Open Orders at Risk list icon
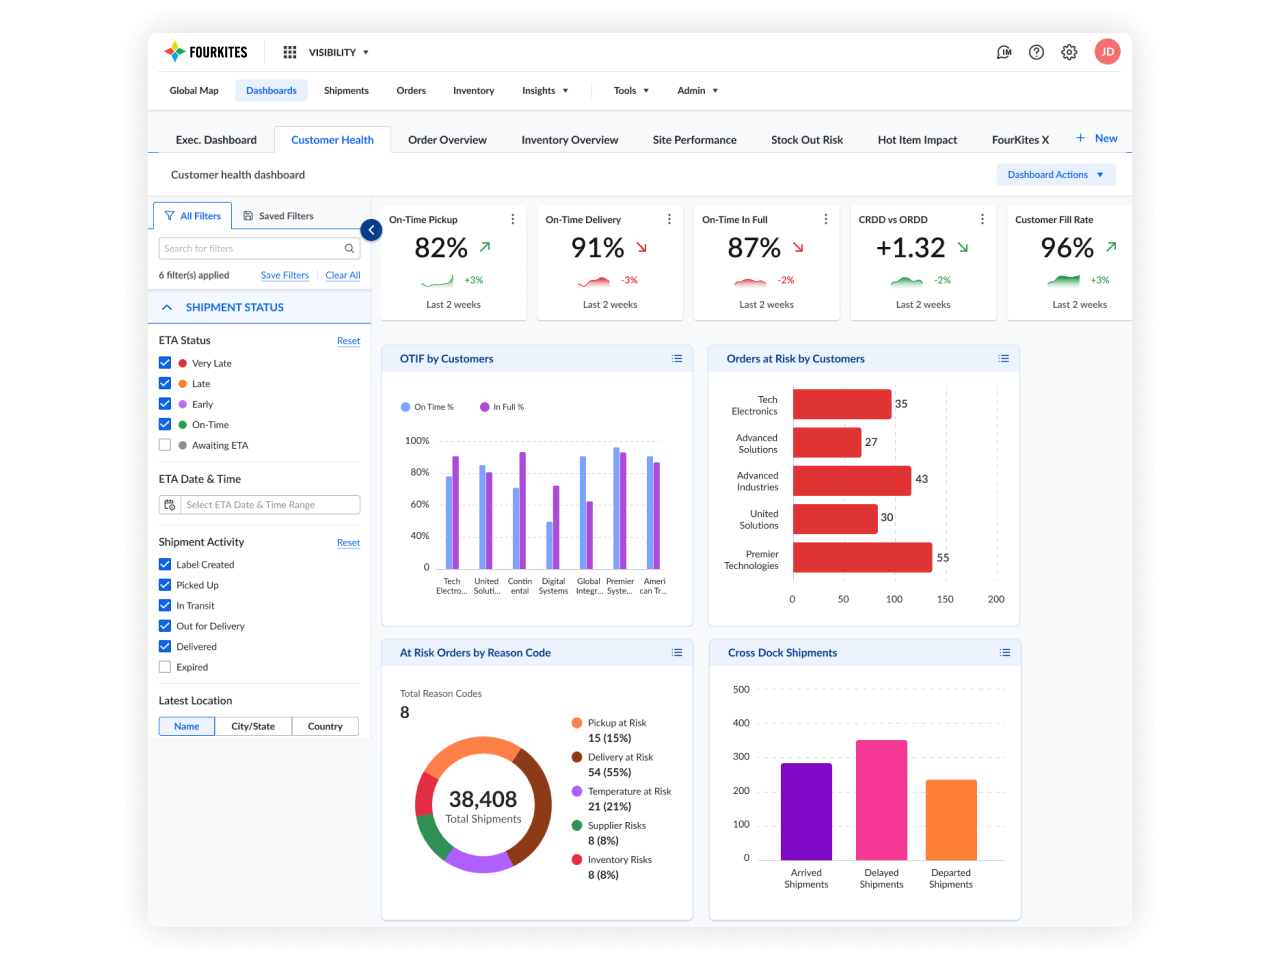Image resolution: width=1280 pixels, height=960 pixels. point(1003,358)
